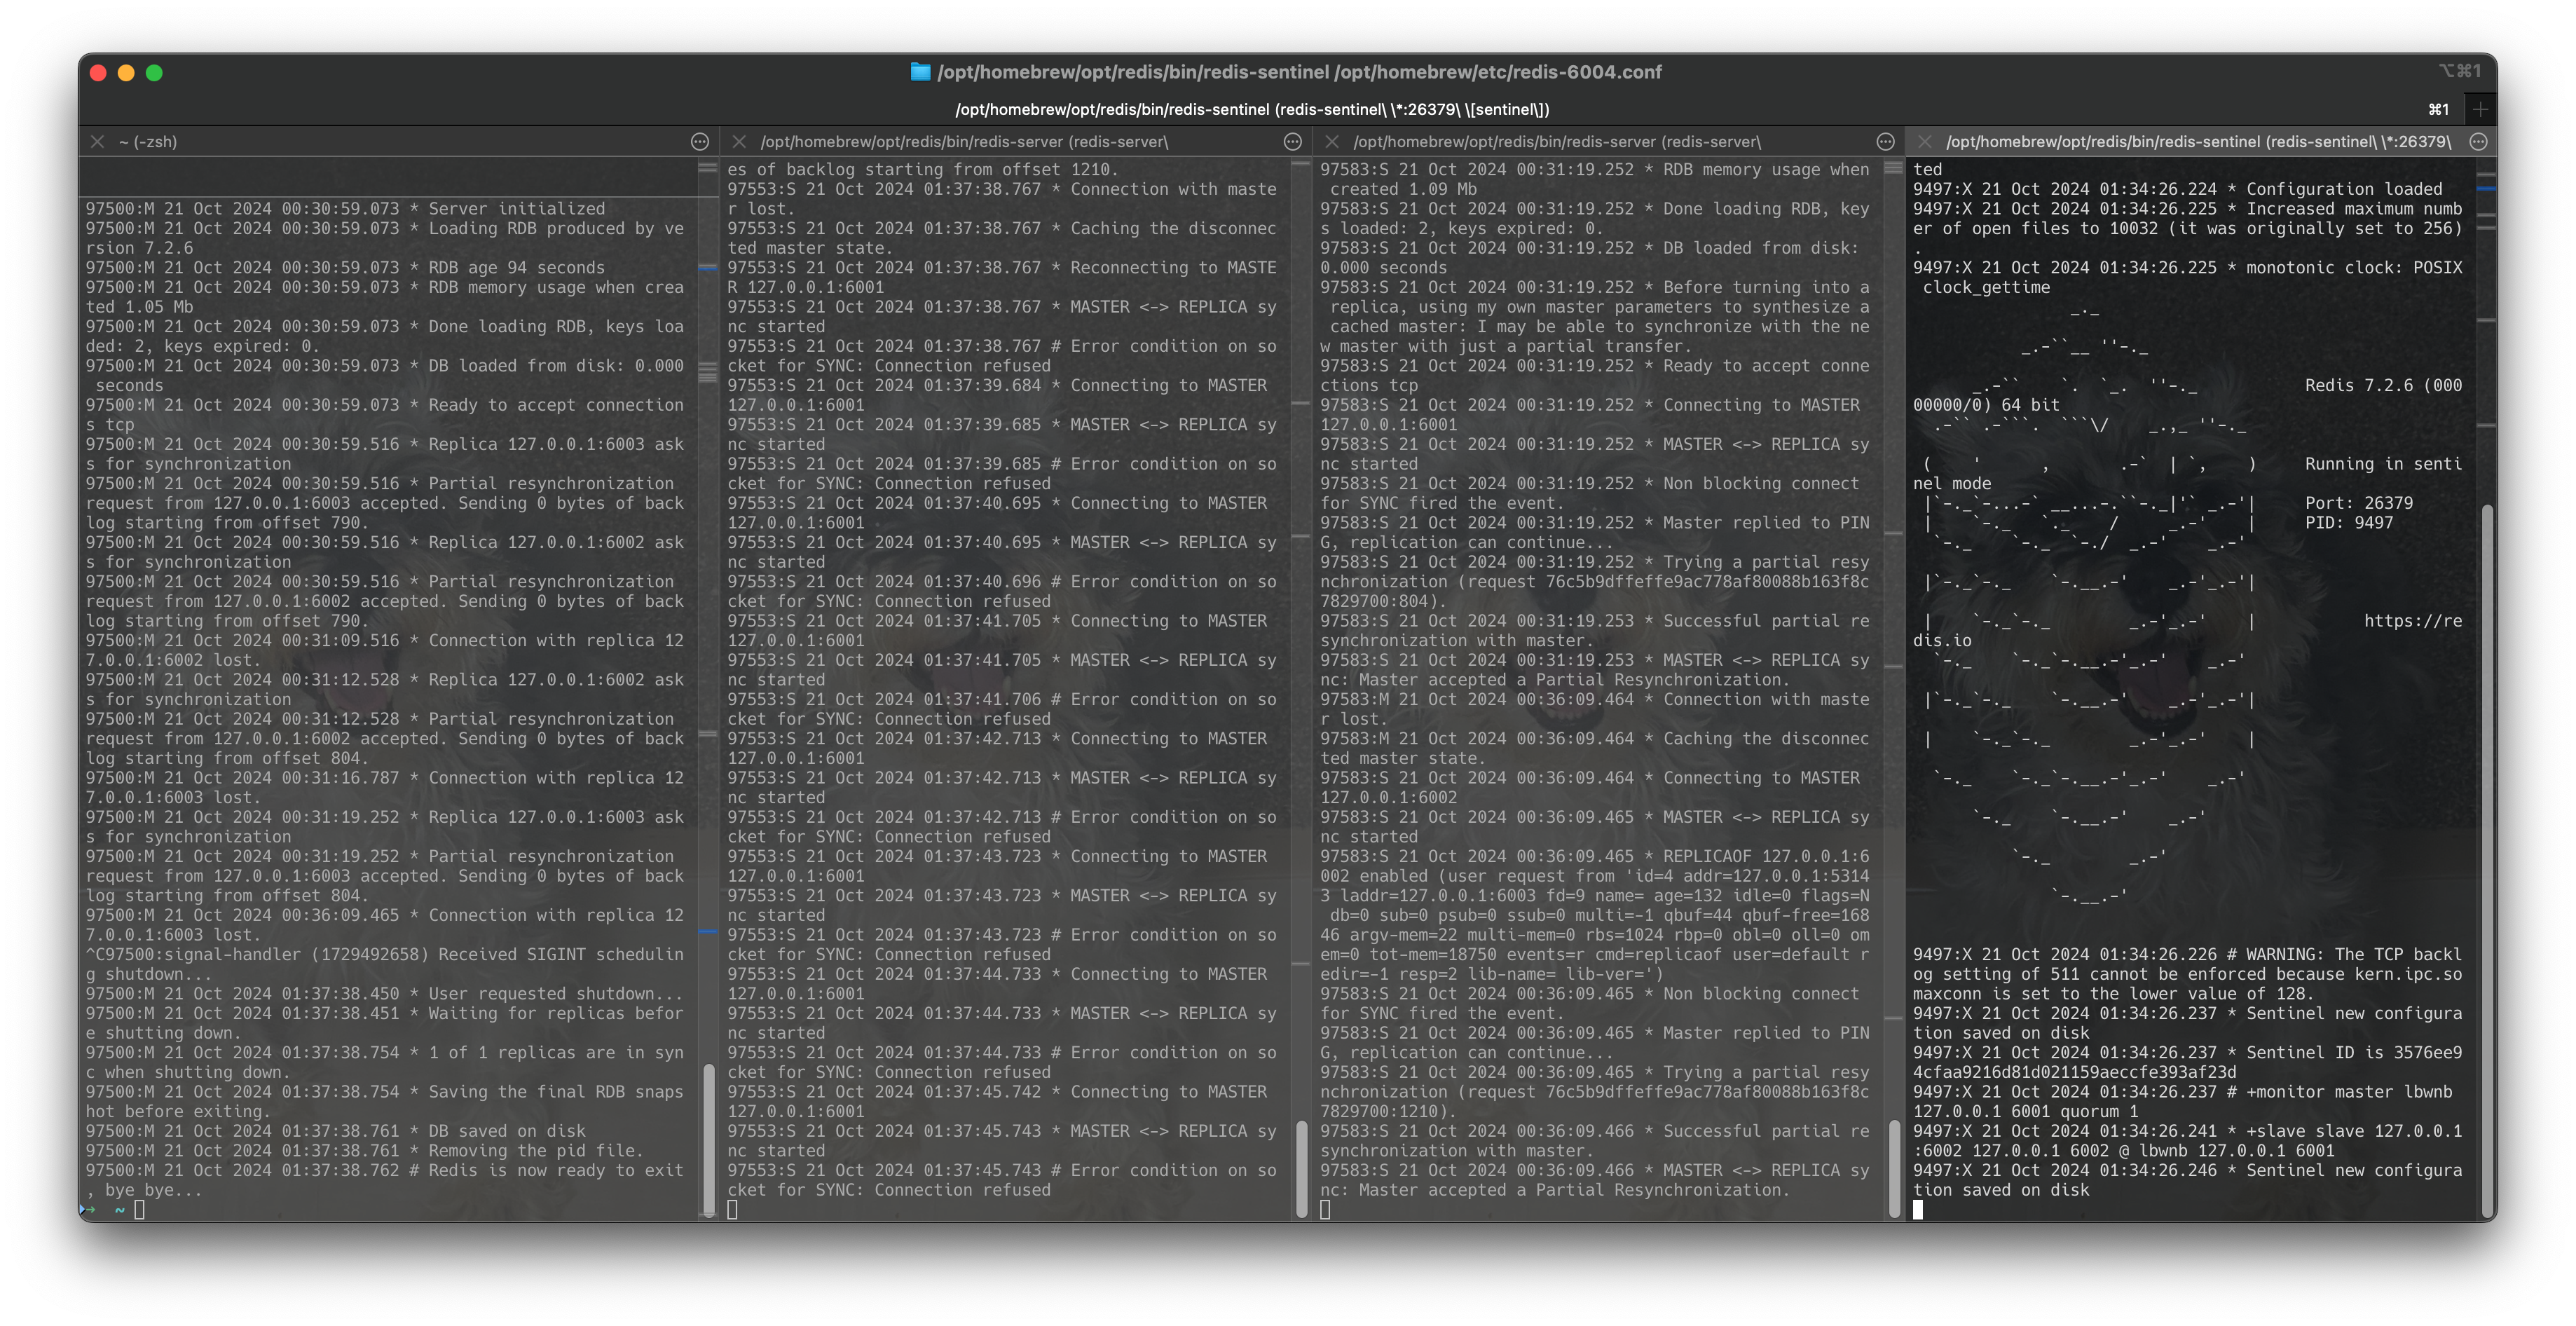This screenshot has width=2576, height=1326.
Task: Open the zsh pane's ellipsis dropdown menu
Action: click(x=697, y=142)
